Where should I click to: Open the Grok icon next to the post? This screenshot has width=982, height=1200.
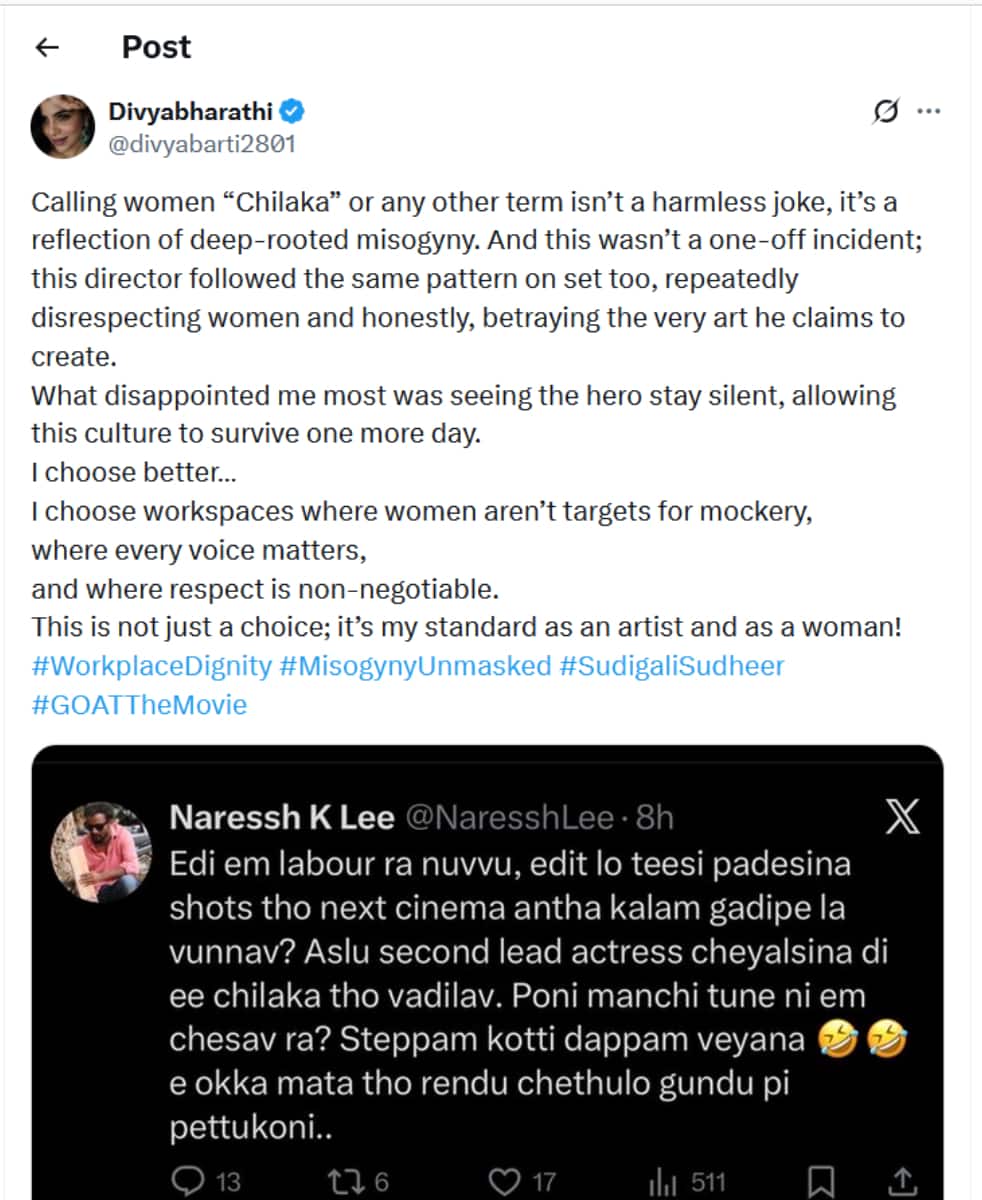pos(885,112)
